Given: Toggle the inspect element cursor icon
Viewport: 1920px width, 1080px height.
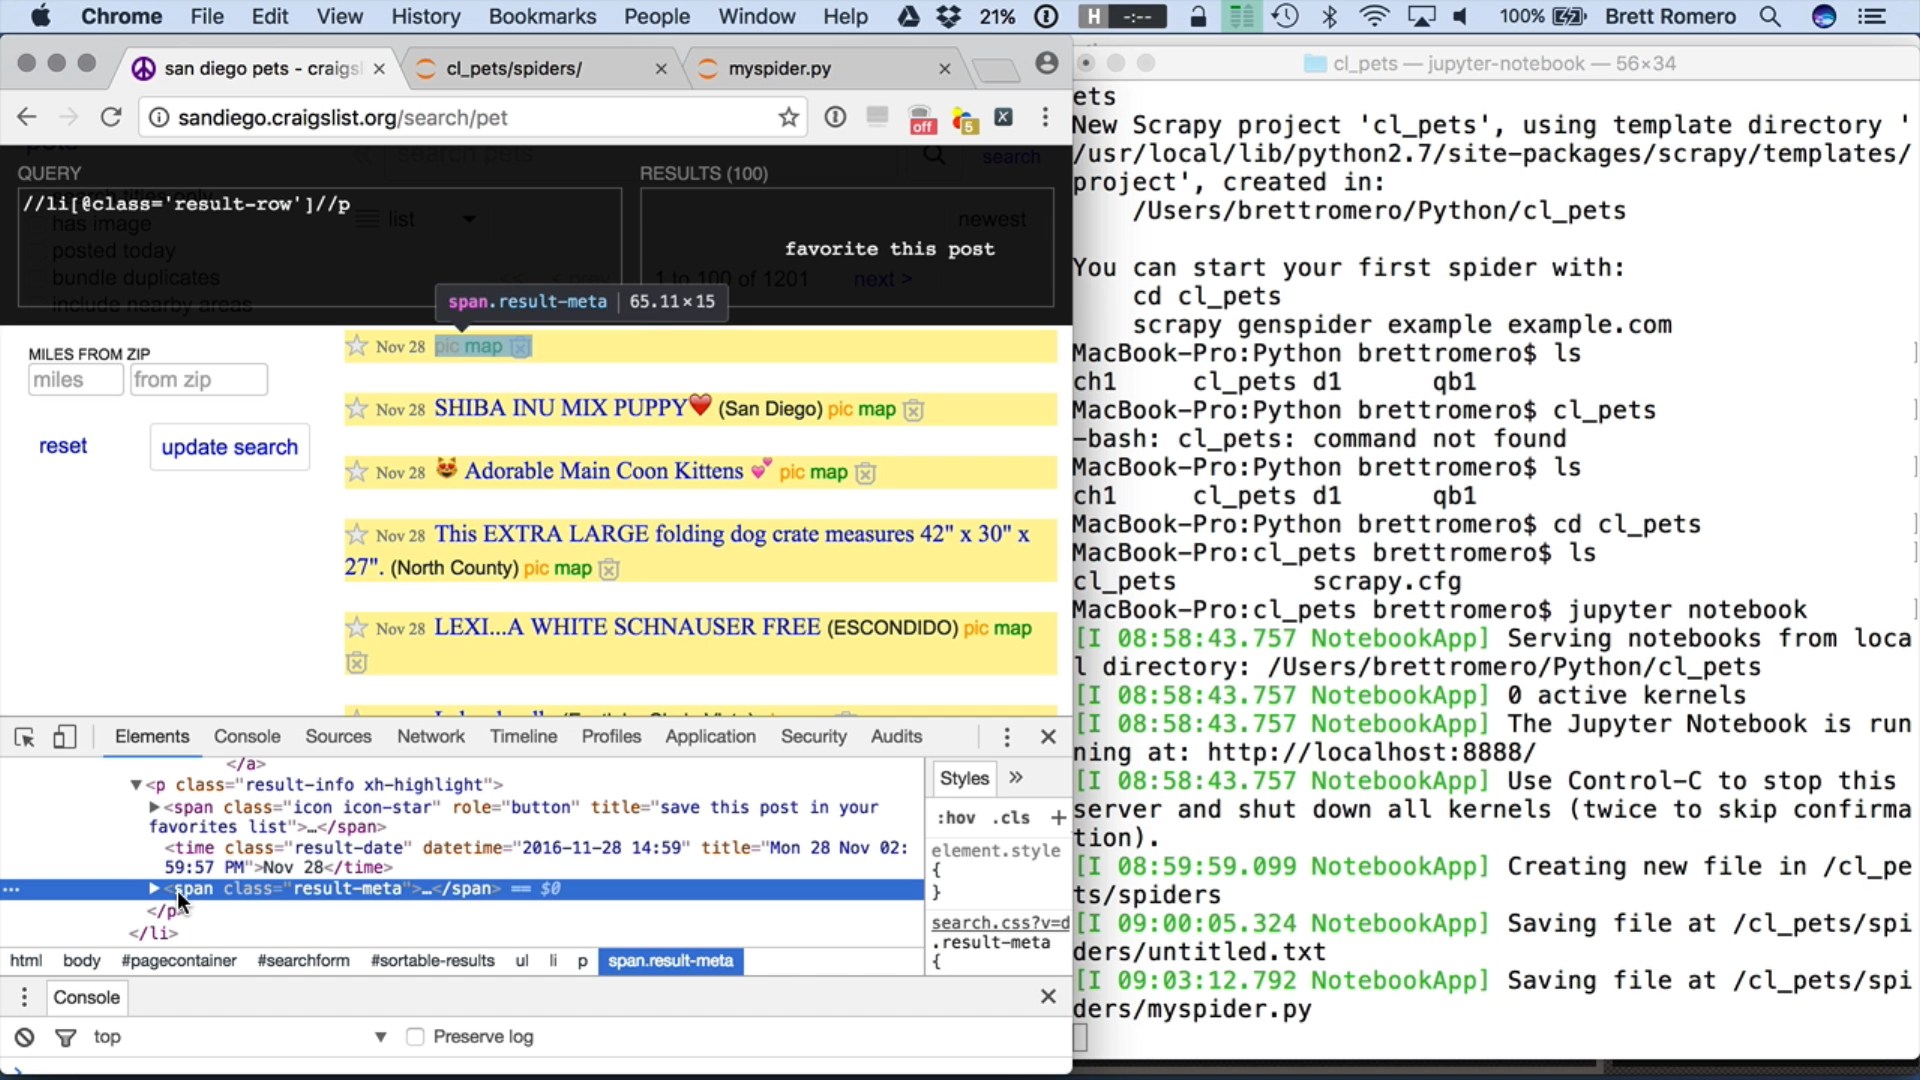Looking at the screenshot, I should click(x=24, y=735).
